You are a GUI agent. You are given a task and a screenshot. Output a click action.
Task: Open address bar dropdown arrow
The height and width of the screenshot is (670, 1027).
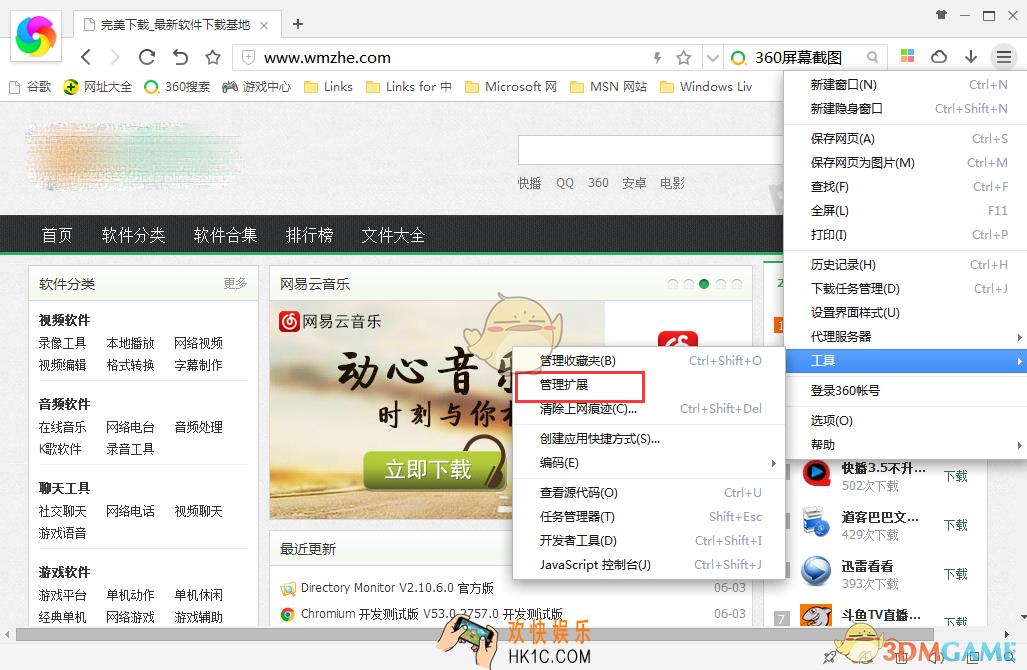pyautogui.click(x=713, y=58)
